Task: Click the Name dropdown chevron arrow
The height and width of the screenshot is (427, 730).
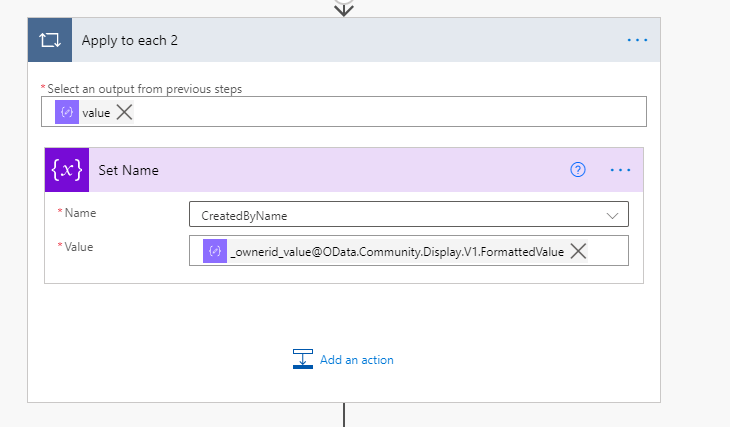Action: point(612,214)
